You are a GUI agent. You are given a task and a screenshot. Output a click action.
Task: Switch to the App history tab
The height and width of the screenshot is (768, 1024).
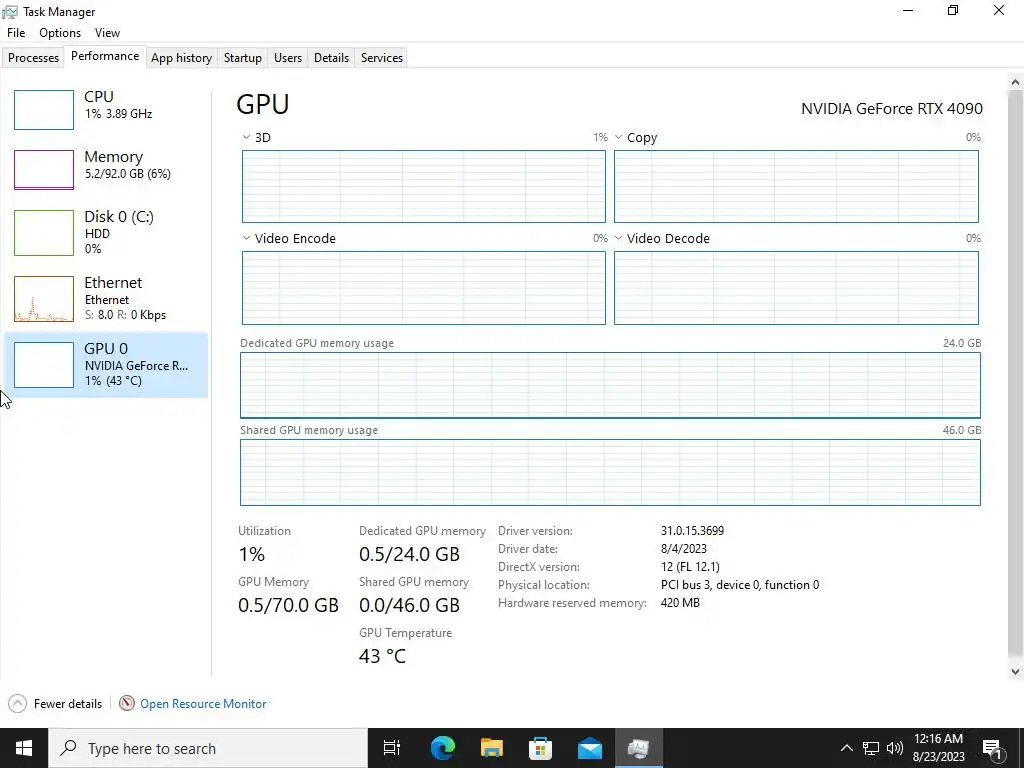pyautogui.click(x=182, y=57)
